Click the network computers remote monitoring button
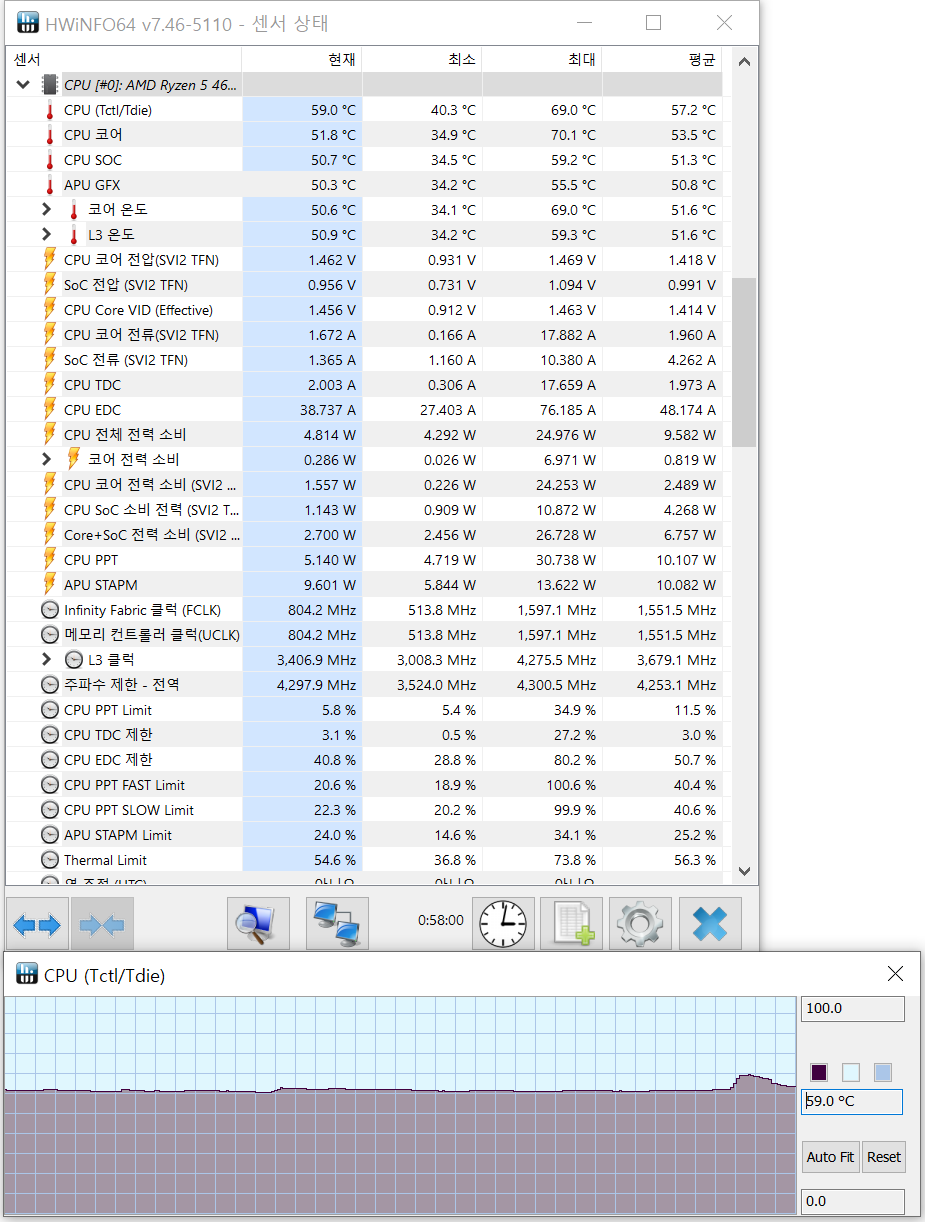Viewport: 925px width, 1222px height. pos(337,924)
